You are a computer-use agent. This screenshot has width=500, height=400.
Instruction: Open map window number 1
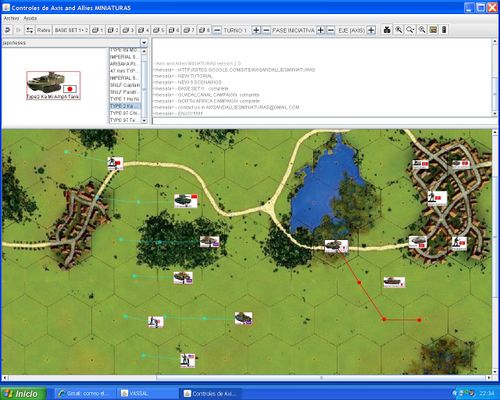(97, 30)
